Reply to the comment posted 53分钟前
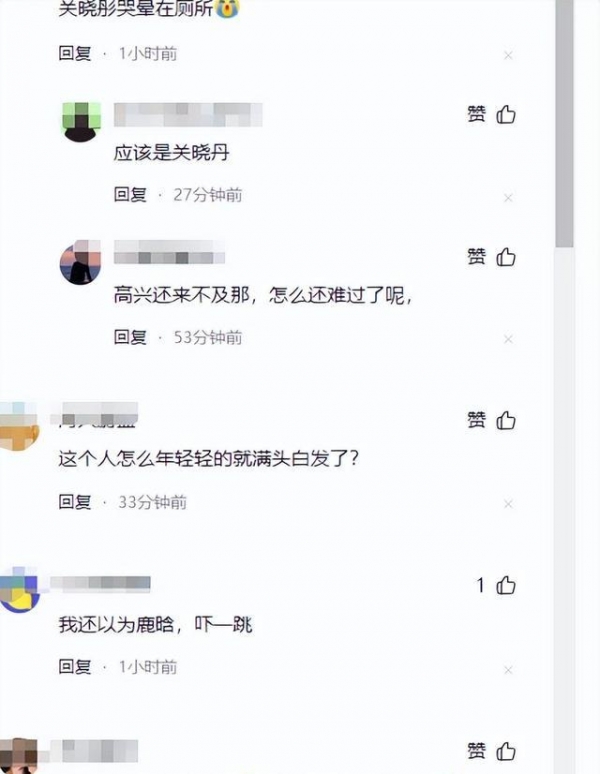The height and width of the screenshot is (774, 600). pos(130,337)
